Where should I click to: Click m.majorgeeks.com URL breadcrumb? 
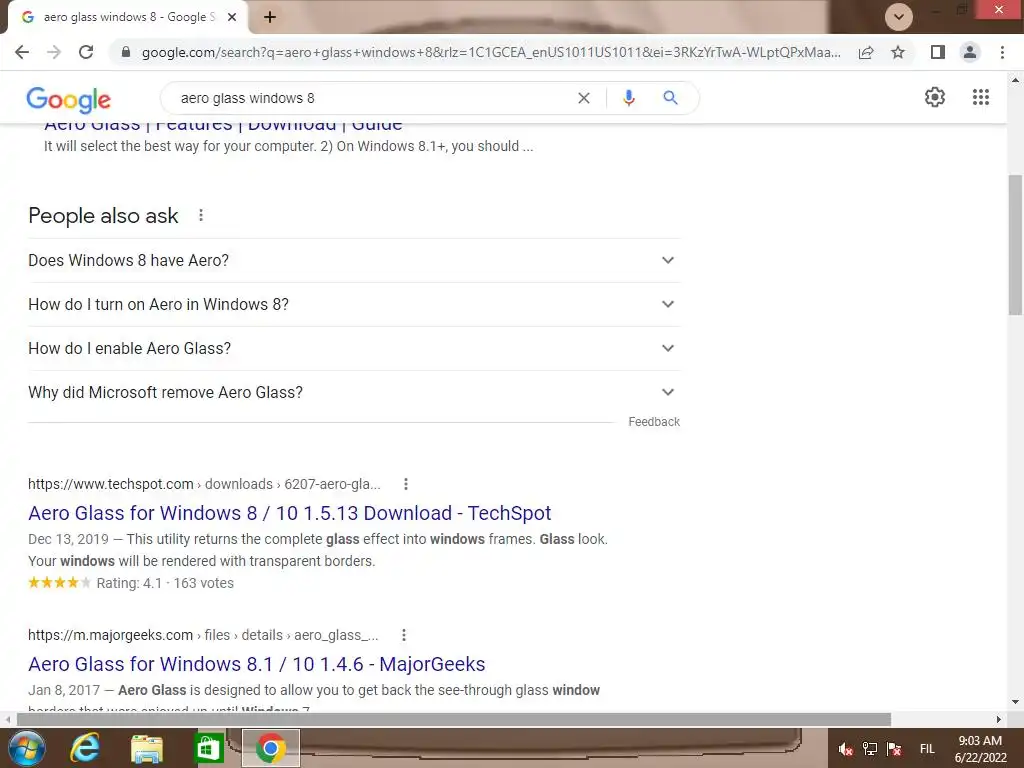203,635
